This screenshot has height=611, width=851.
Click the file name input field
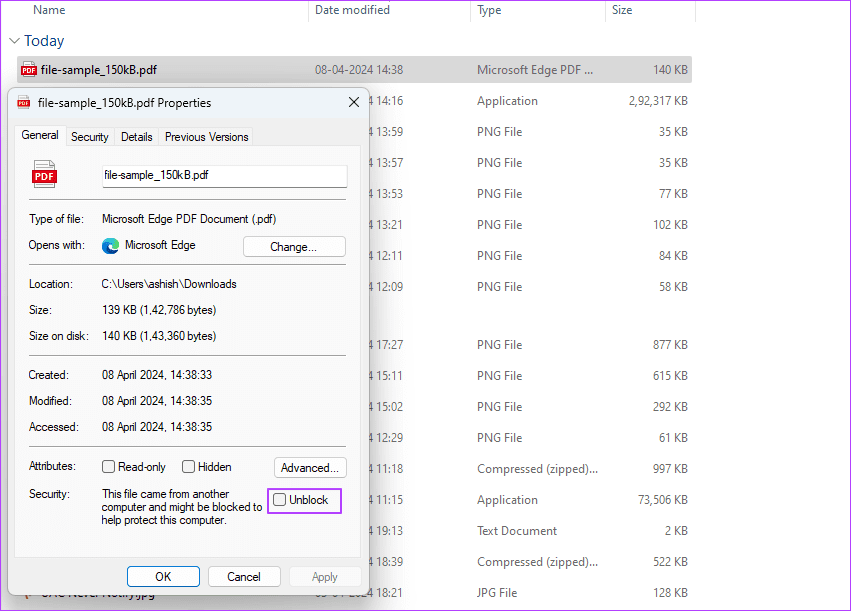click(225, 176)
